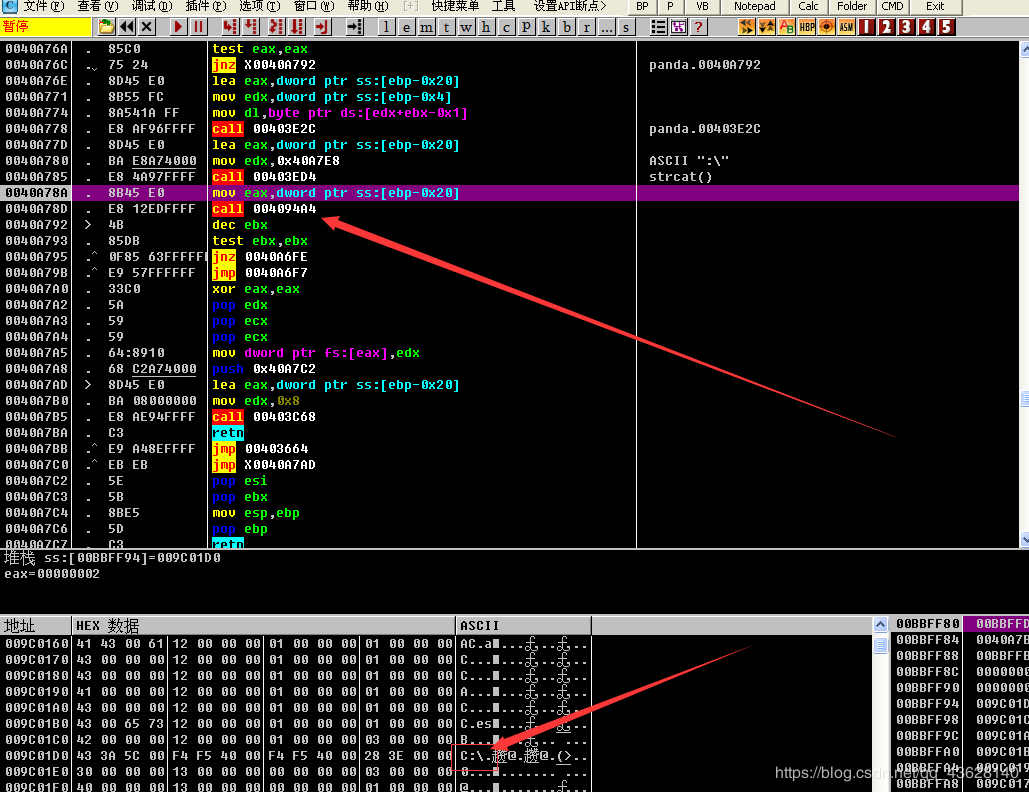Click the Go to address arrow icon

click(x=354, y=27)
